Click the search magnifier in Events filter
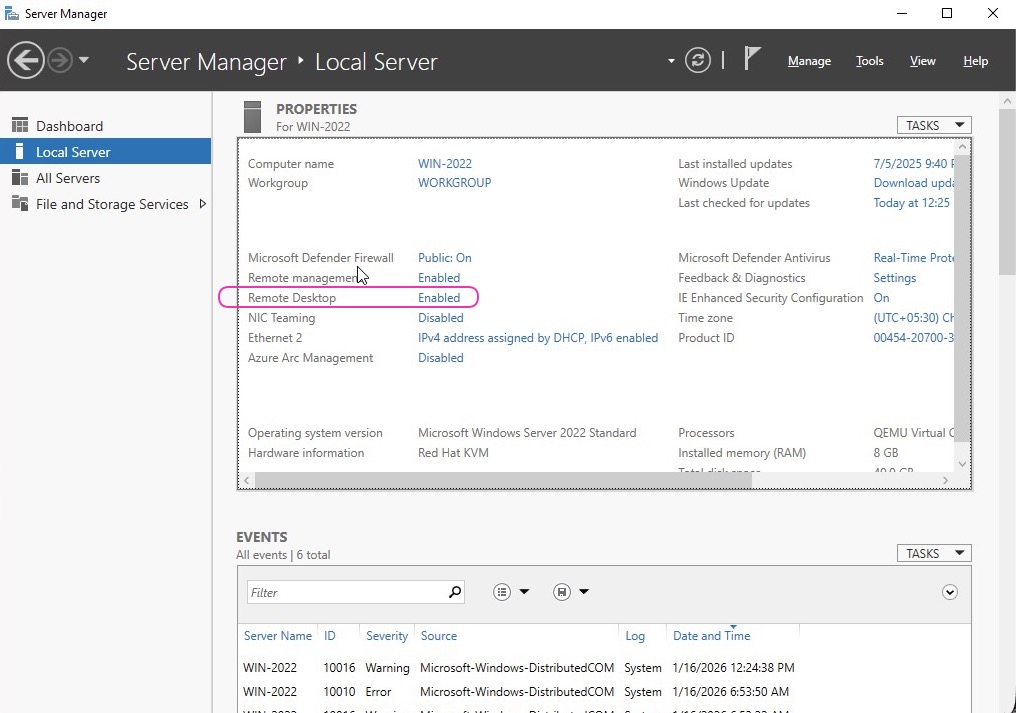 coord(455,592)
